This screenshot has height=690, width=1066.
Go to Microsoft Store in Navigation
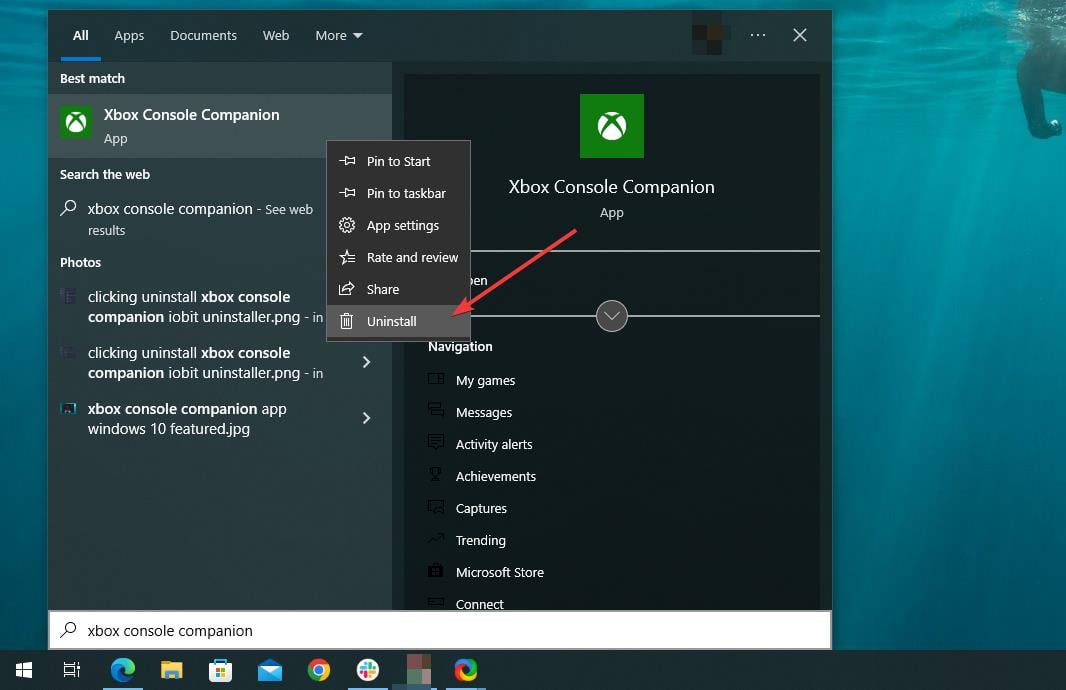[500, 572]
